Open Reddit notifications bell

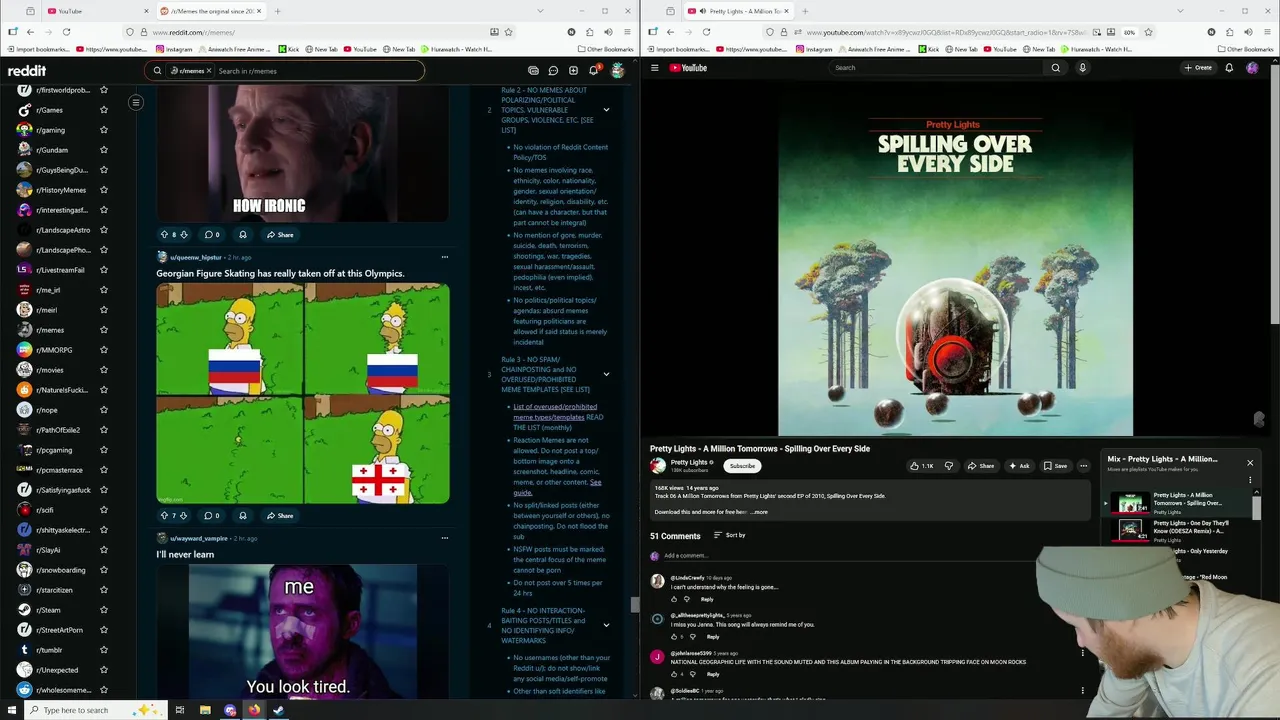pyautogui.click(x=593, y=71)
